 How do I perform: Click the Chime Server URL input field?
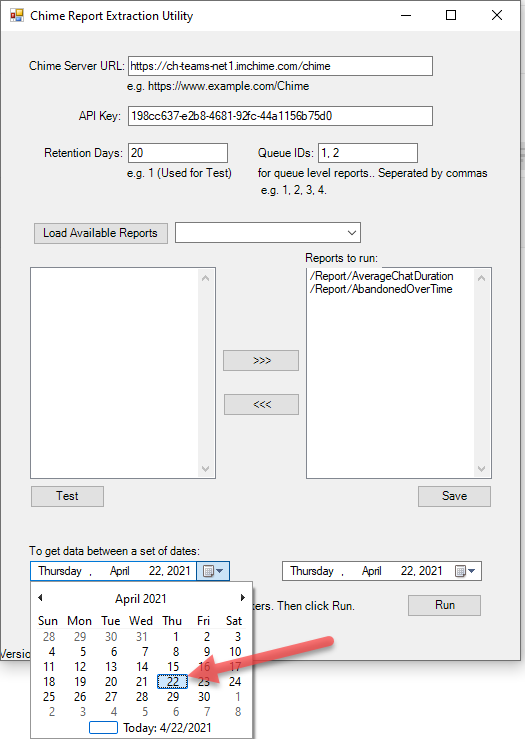coord(280,66)
